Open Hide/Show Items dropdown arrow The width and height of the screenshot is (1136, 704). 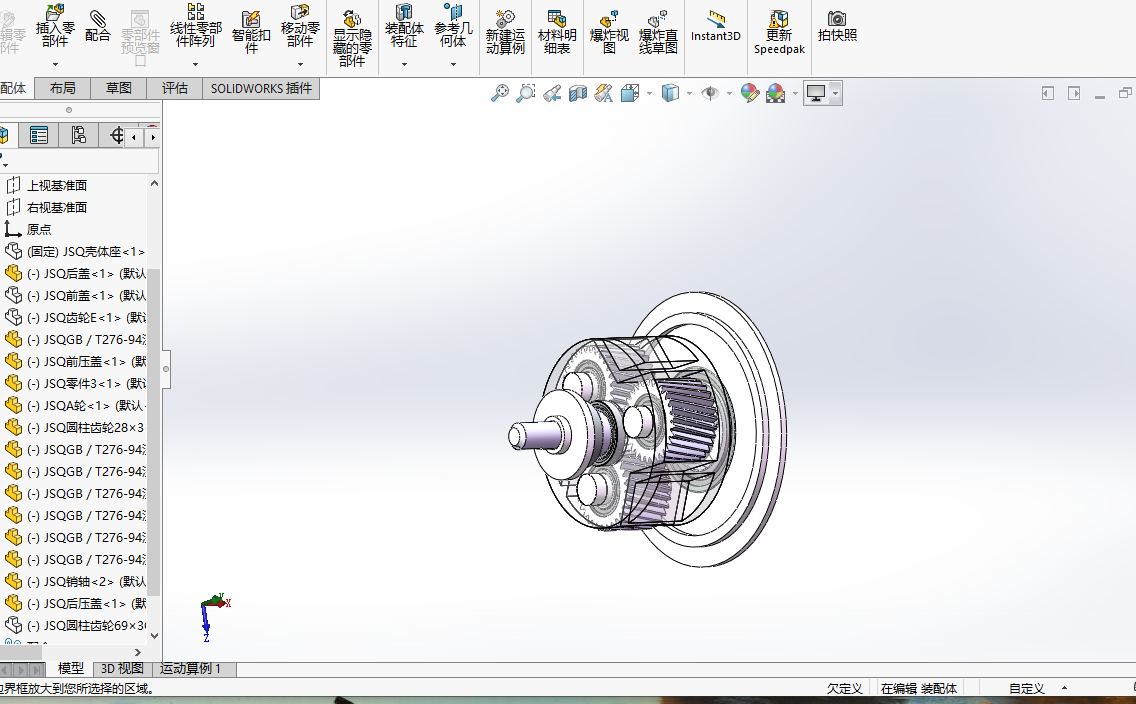point(729,93)
